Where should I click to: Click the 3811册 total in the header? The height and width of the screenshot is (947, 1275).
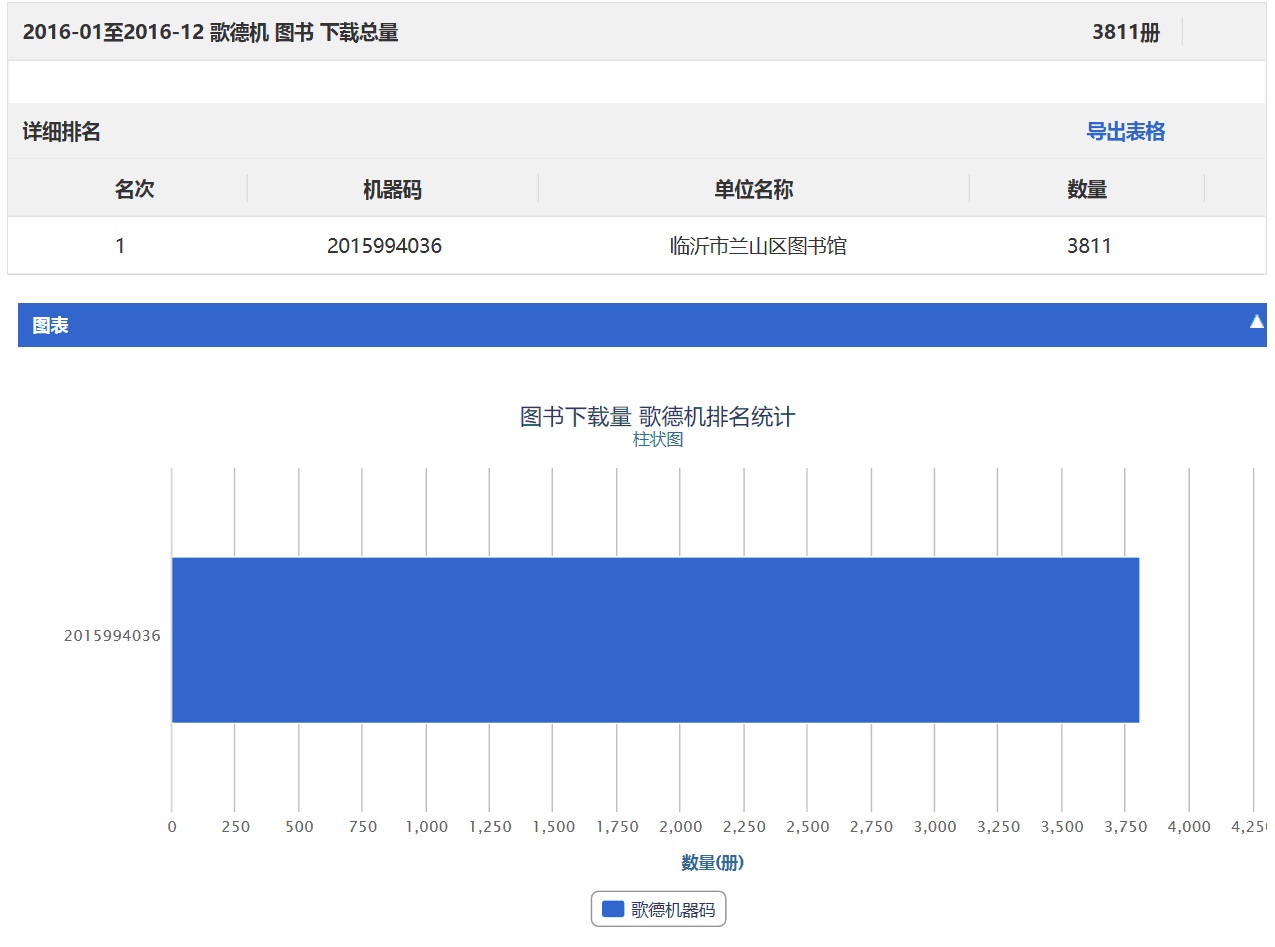(x=1125, y=32)
